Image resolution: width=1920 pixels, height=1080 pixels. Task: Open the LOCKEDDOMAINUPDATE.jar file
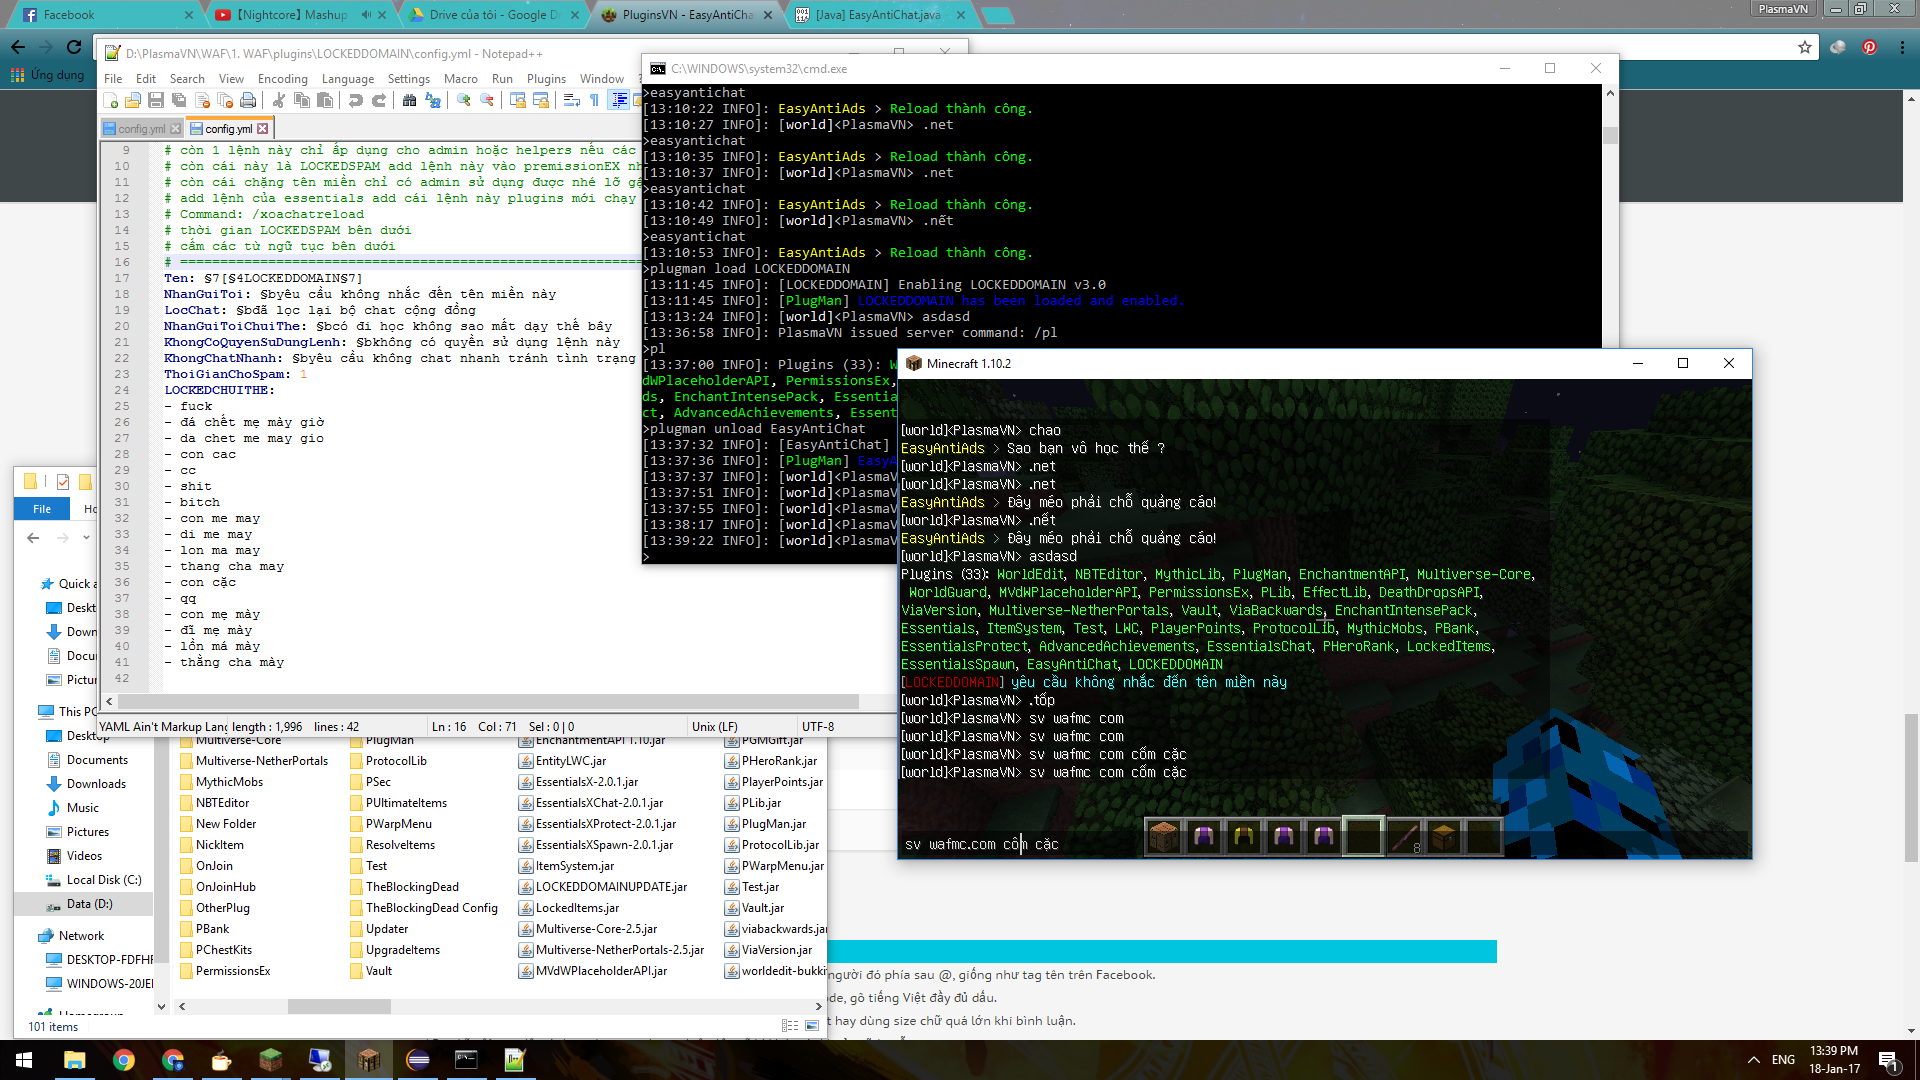tap(610, 887)
